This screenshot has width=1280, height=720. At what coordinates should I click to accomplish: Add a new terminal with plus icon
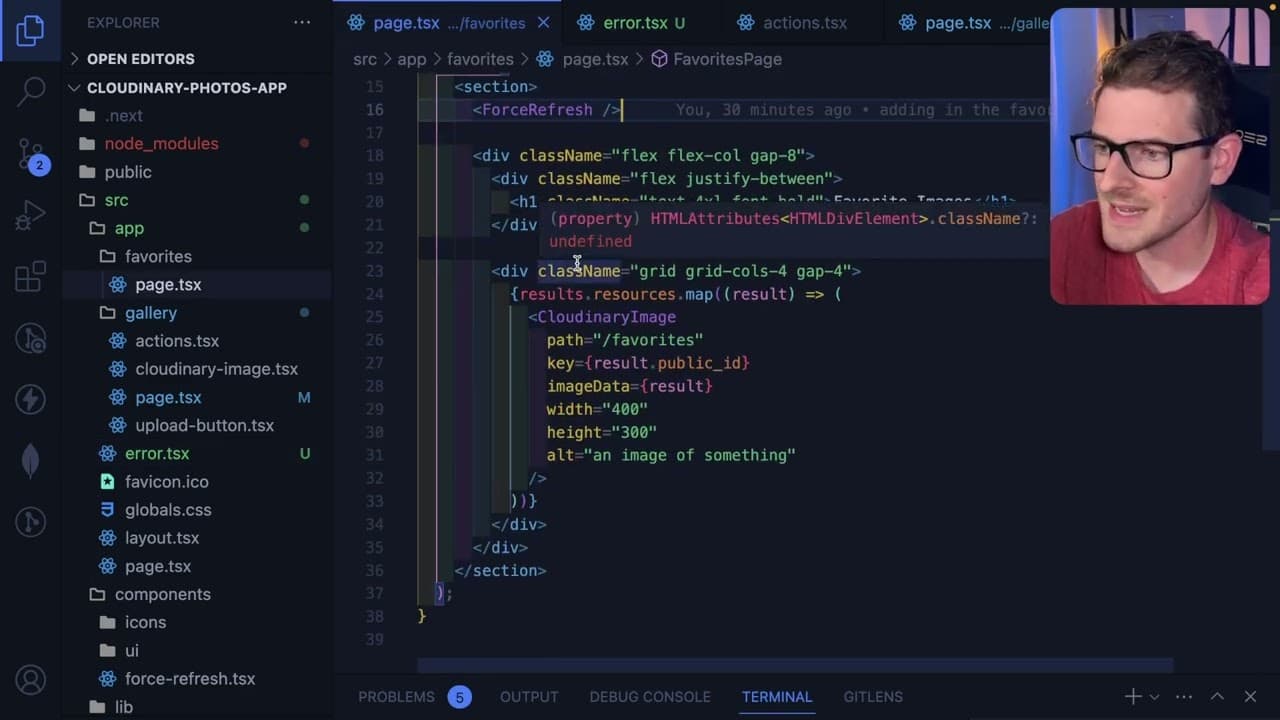pos(1133,696)
